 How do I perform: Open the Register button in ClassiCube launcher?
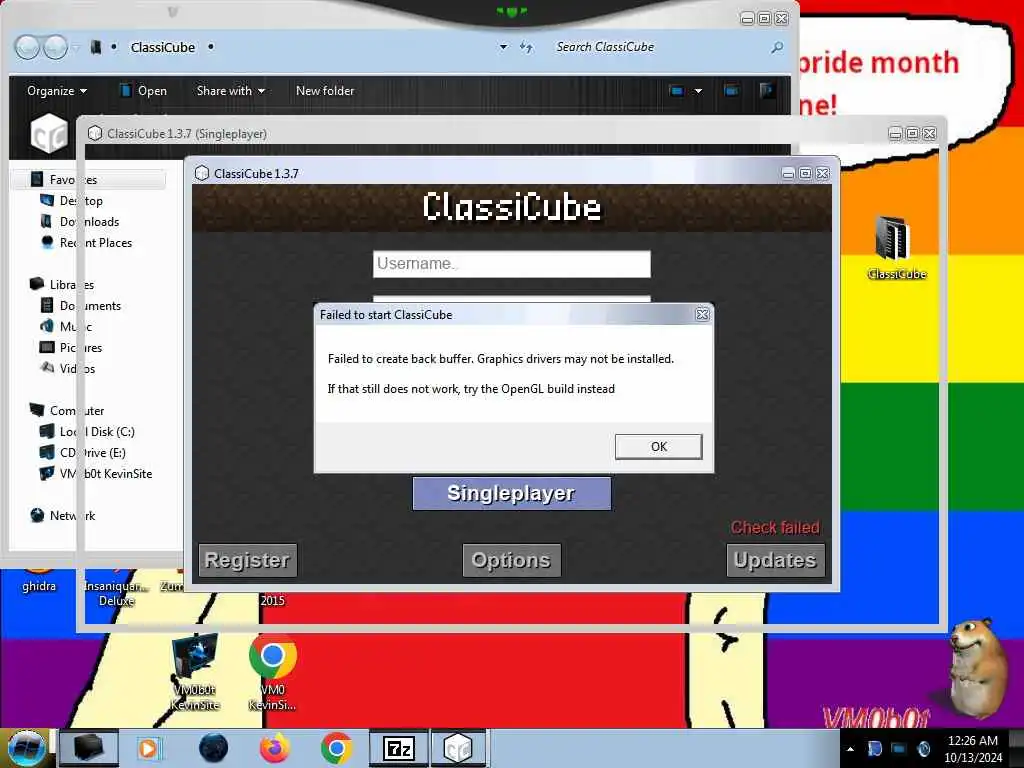(x=248, y=560)
